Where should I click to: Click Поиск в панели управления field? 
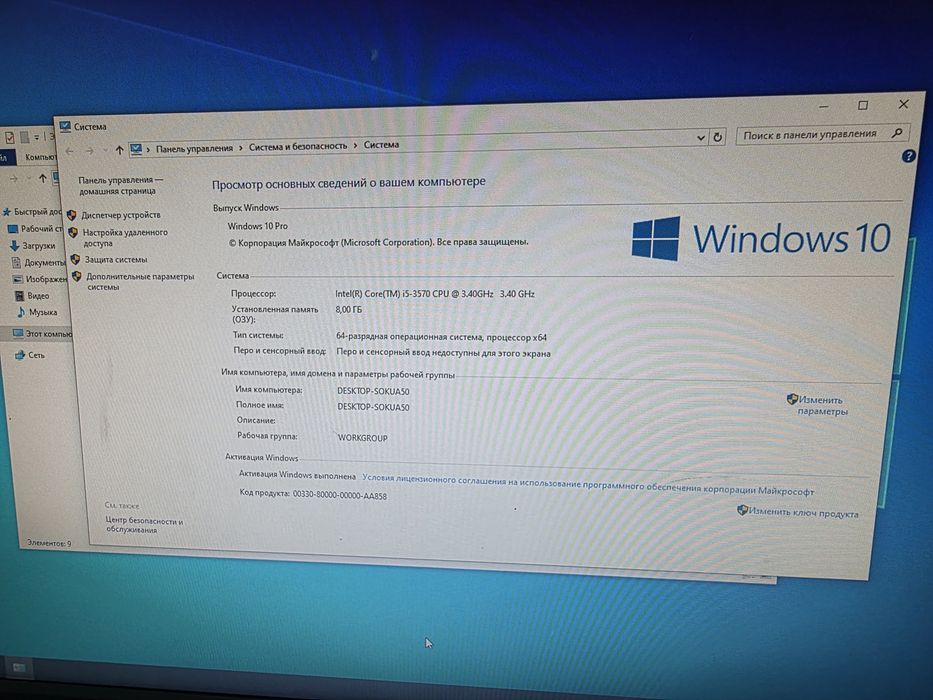click(x=823, y=134)
